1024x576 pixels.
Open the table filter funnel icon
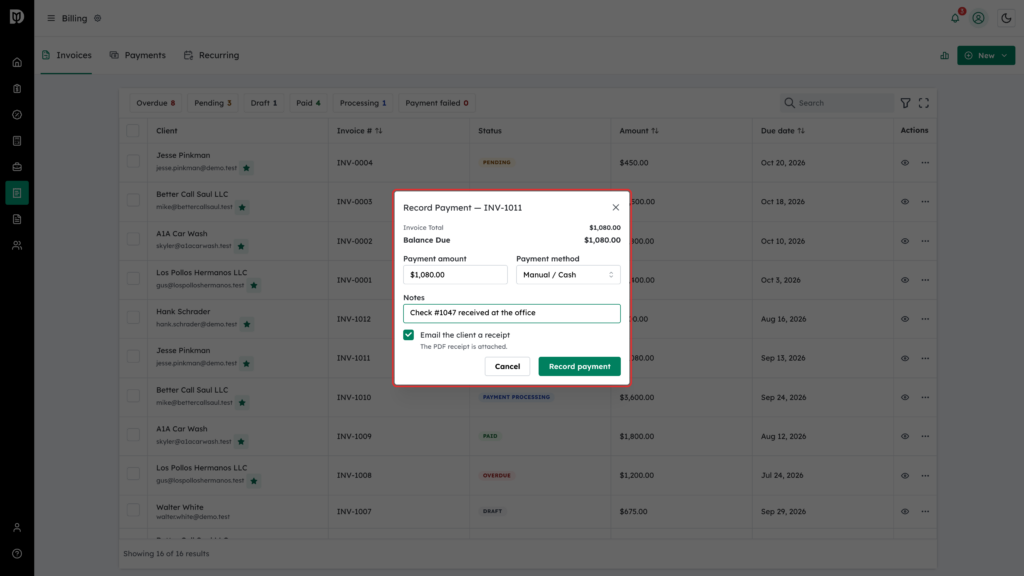(905, 103)
